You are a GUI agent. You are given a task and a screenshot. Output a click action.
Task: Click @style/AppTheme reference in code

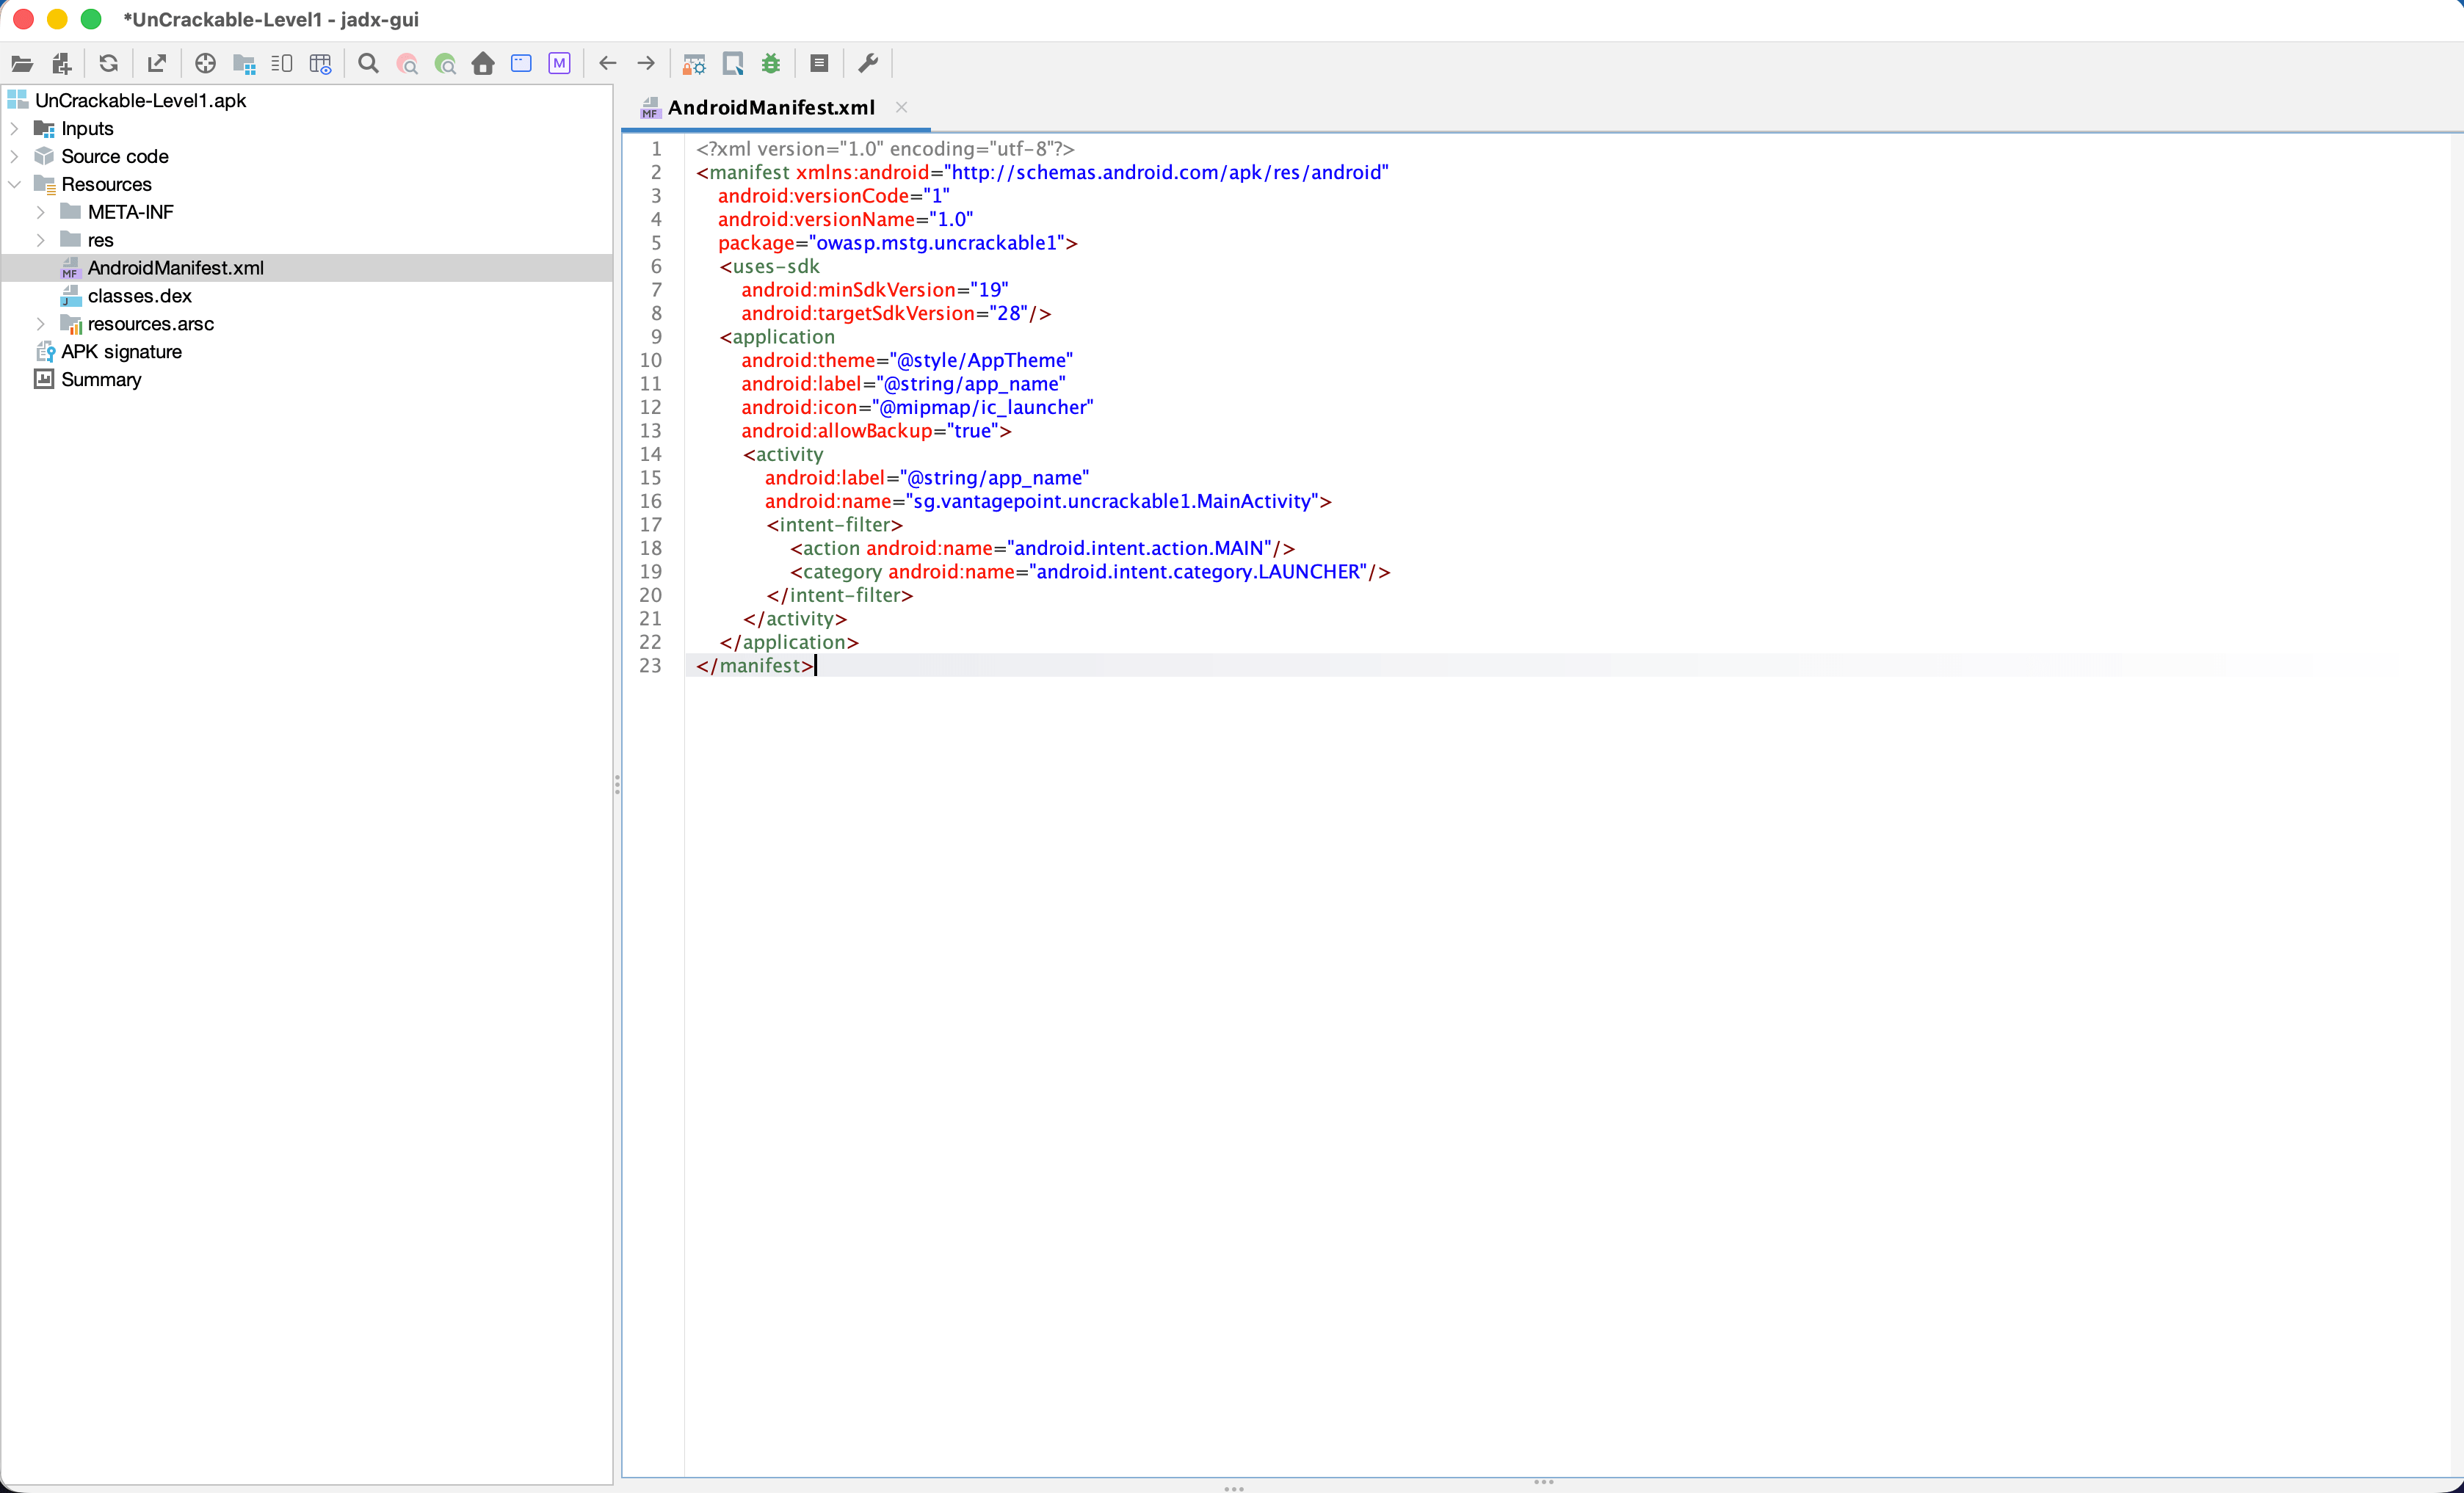click(x=981, y=360)
